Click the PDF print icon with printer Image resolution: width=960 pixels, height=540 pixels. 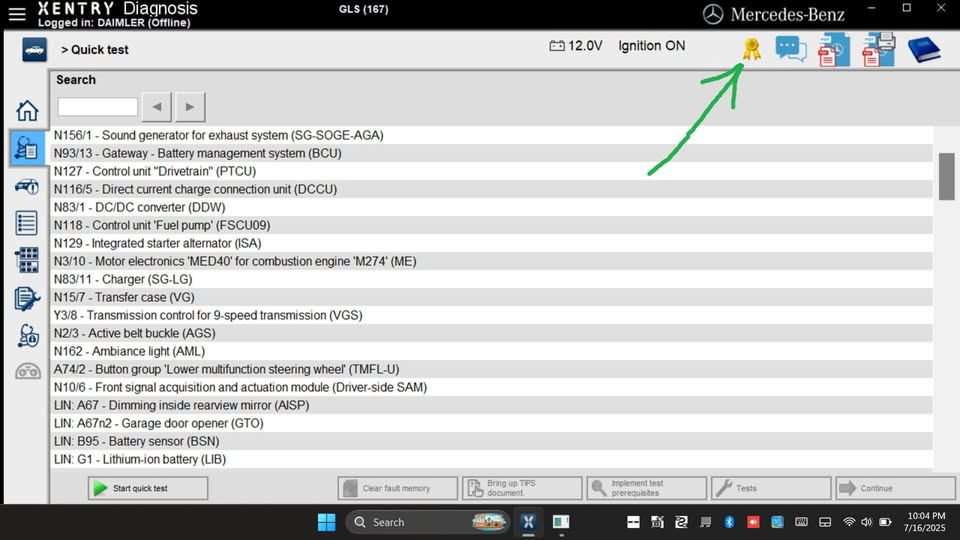[x=878, y=49]
